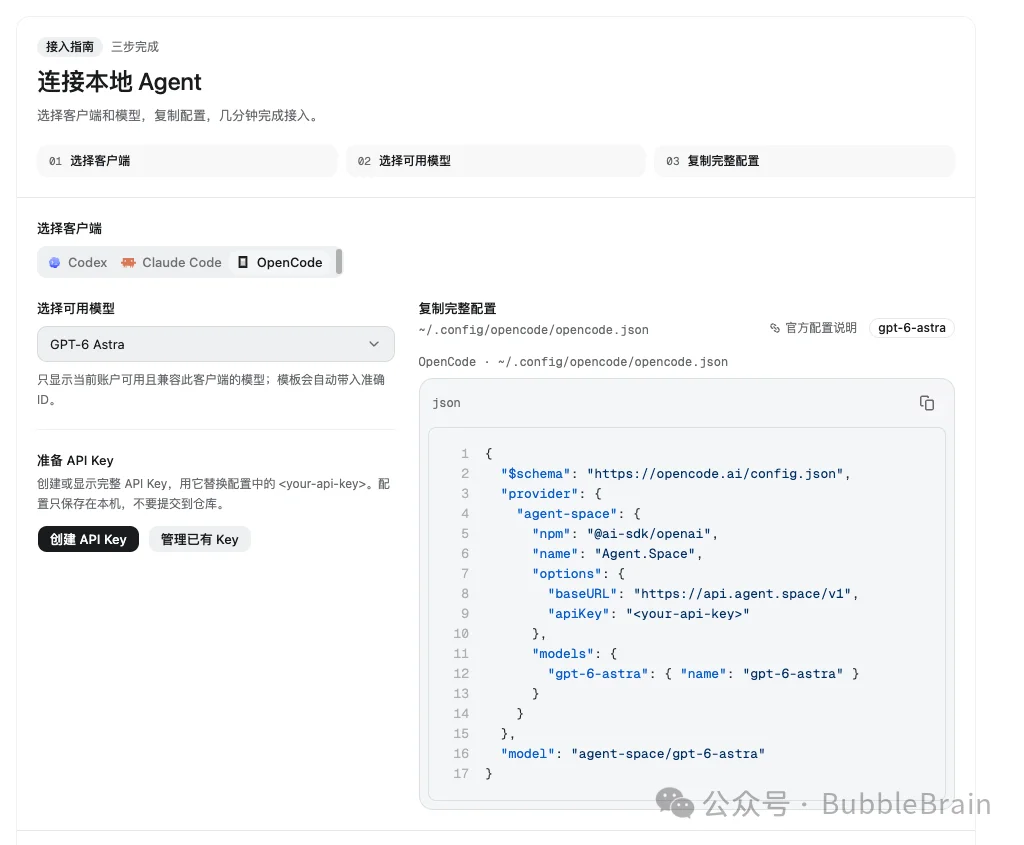1024x845 pixels.
Task: Click the "models" line in the code
Action: coord(575,654)
